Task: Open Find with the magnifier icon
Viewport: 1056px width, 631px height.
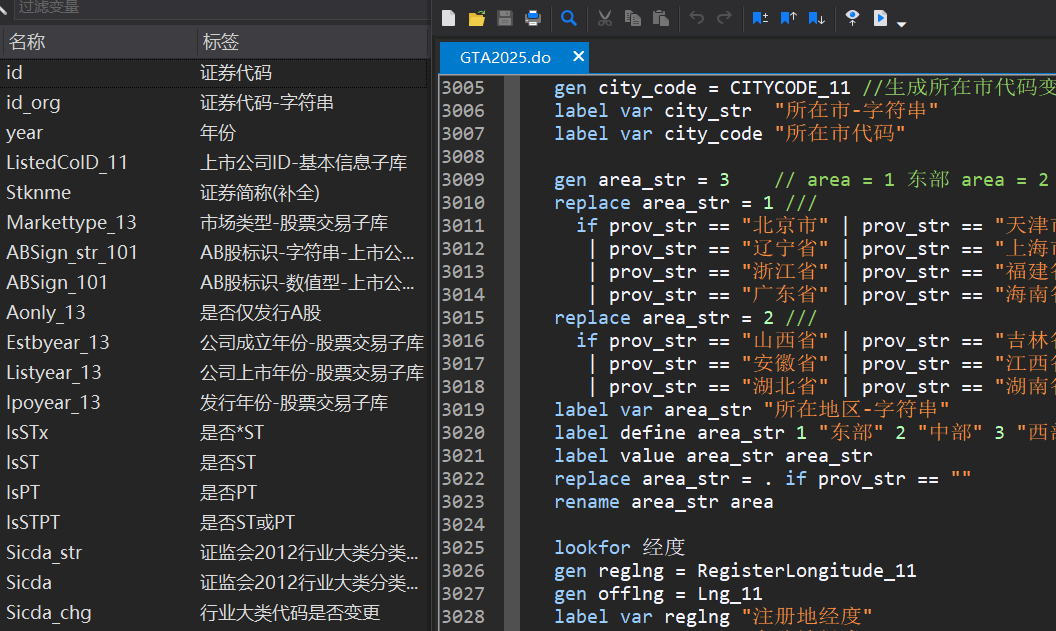Action: pyautogui.click(x=569, y=18)
